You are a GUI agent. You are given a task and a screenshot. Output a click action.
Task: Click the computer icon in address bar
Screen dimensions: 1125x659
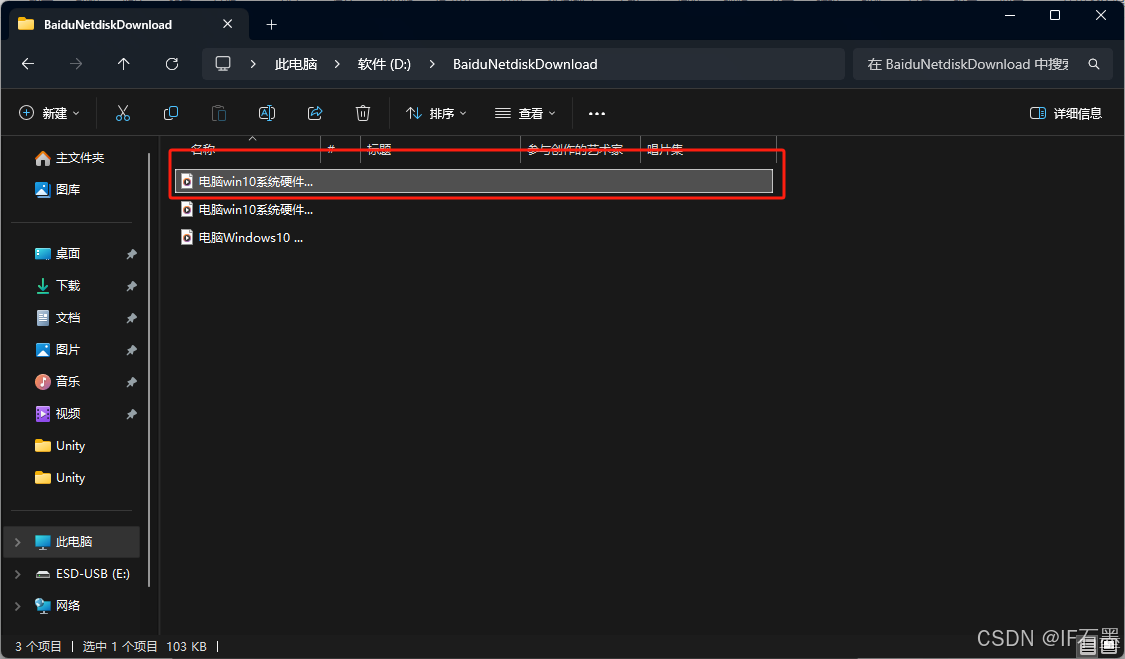(x=223, y=64)
